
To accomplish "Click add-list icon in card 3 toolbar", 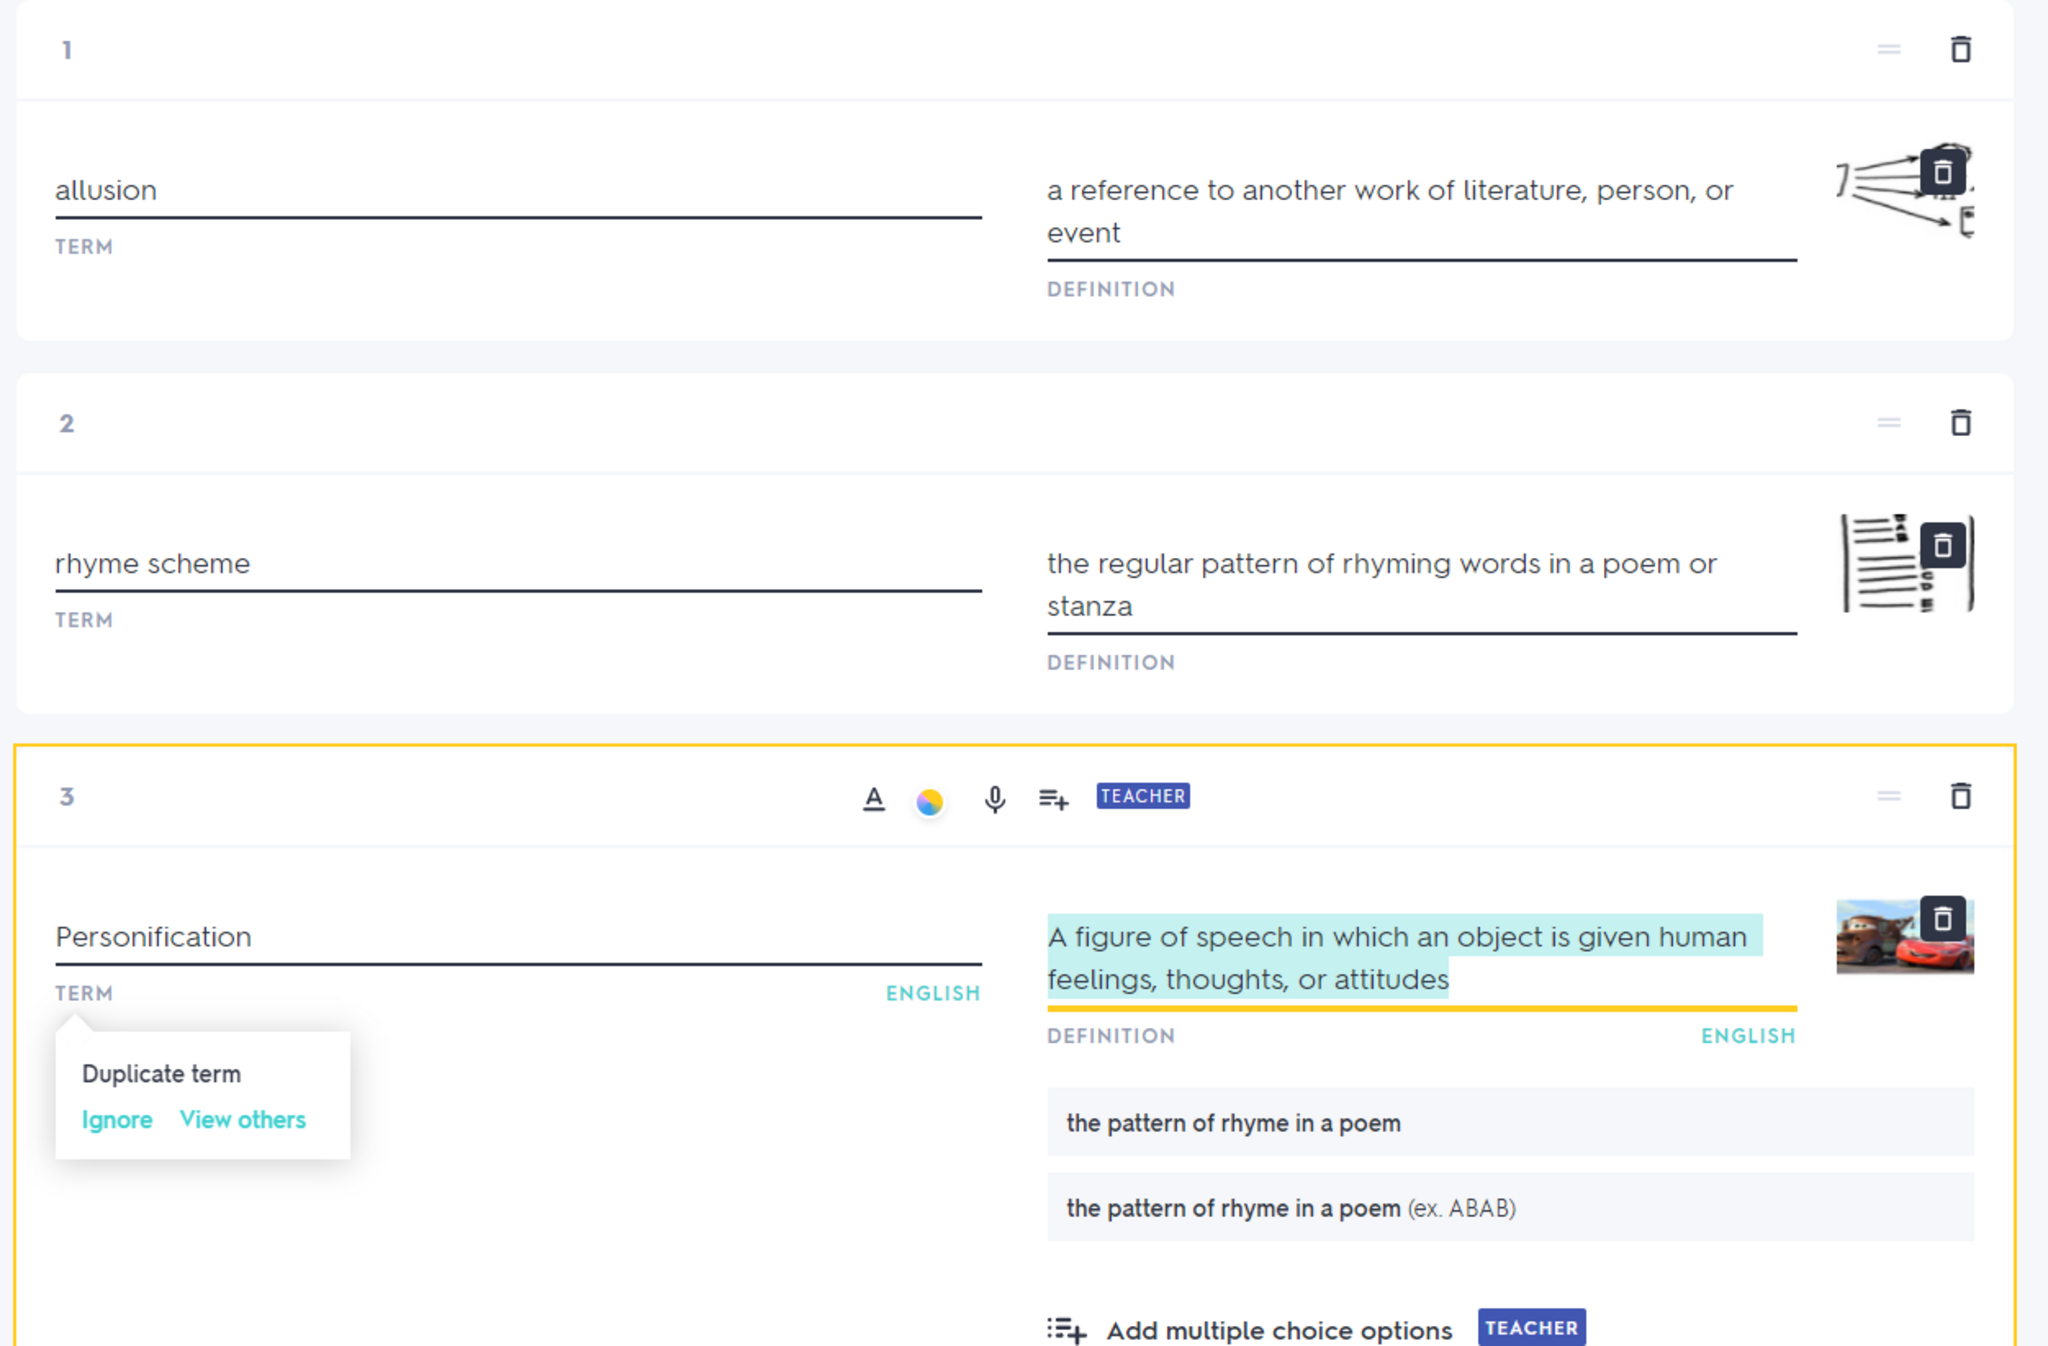I will [1053, 799].
